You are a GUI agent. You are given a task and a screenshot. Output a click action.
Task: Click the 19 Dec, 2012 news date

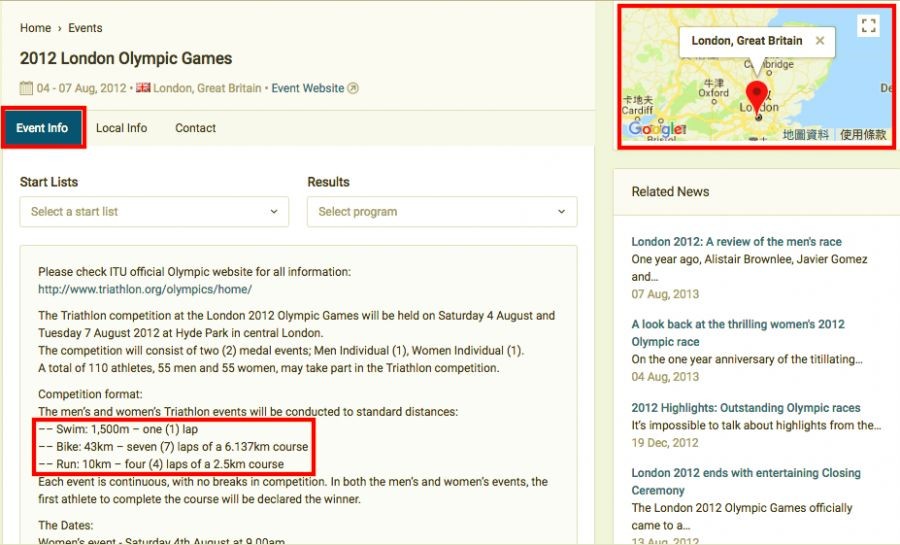665,443
